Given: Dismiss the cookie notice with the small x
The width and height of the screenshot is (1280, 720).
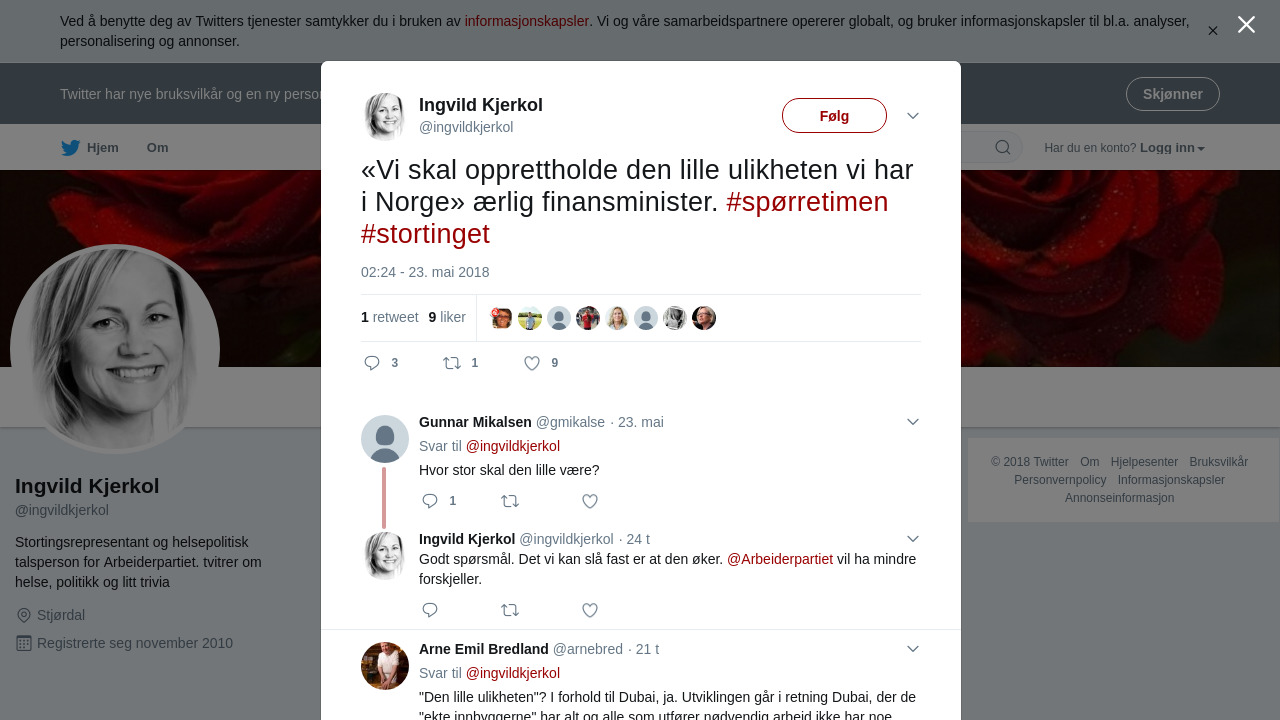Looking at the screenshot, I should pos(1212,31).
